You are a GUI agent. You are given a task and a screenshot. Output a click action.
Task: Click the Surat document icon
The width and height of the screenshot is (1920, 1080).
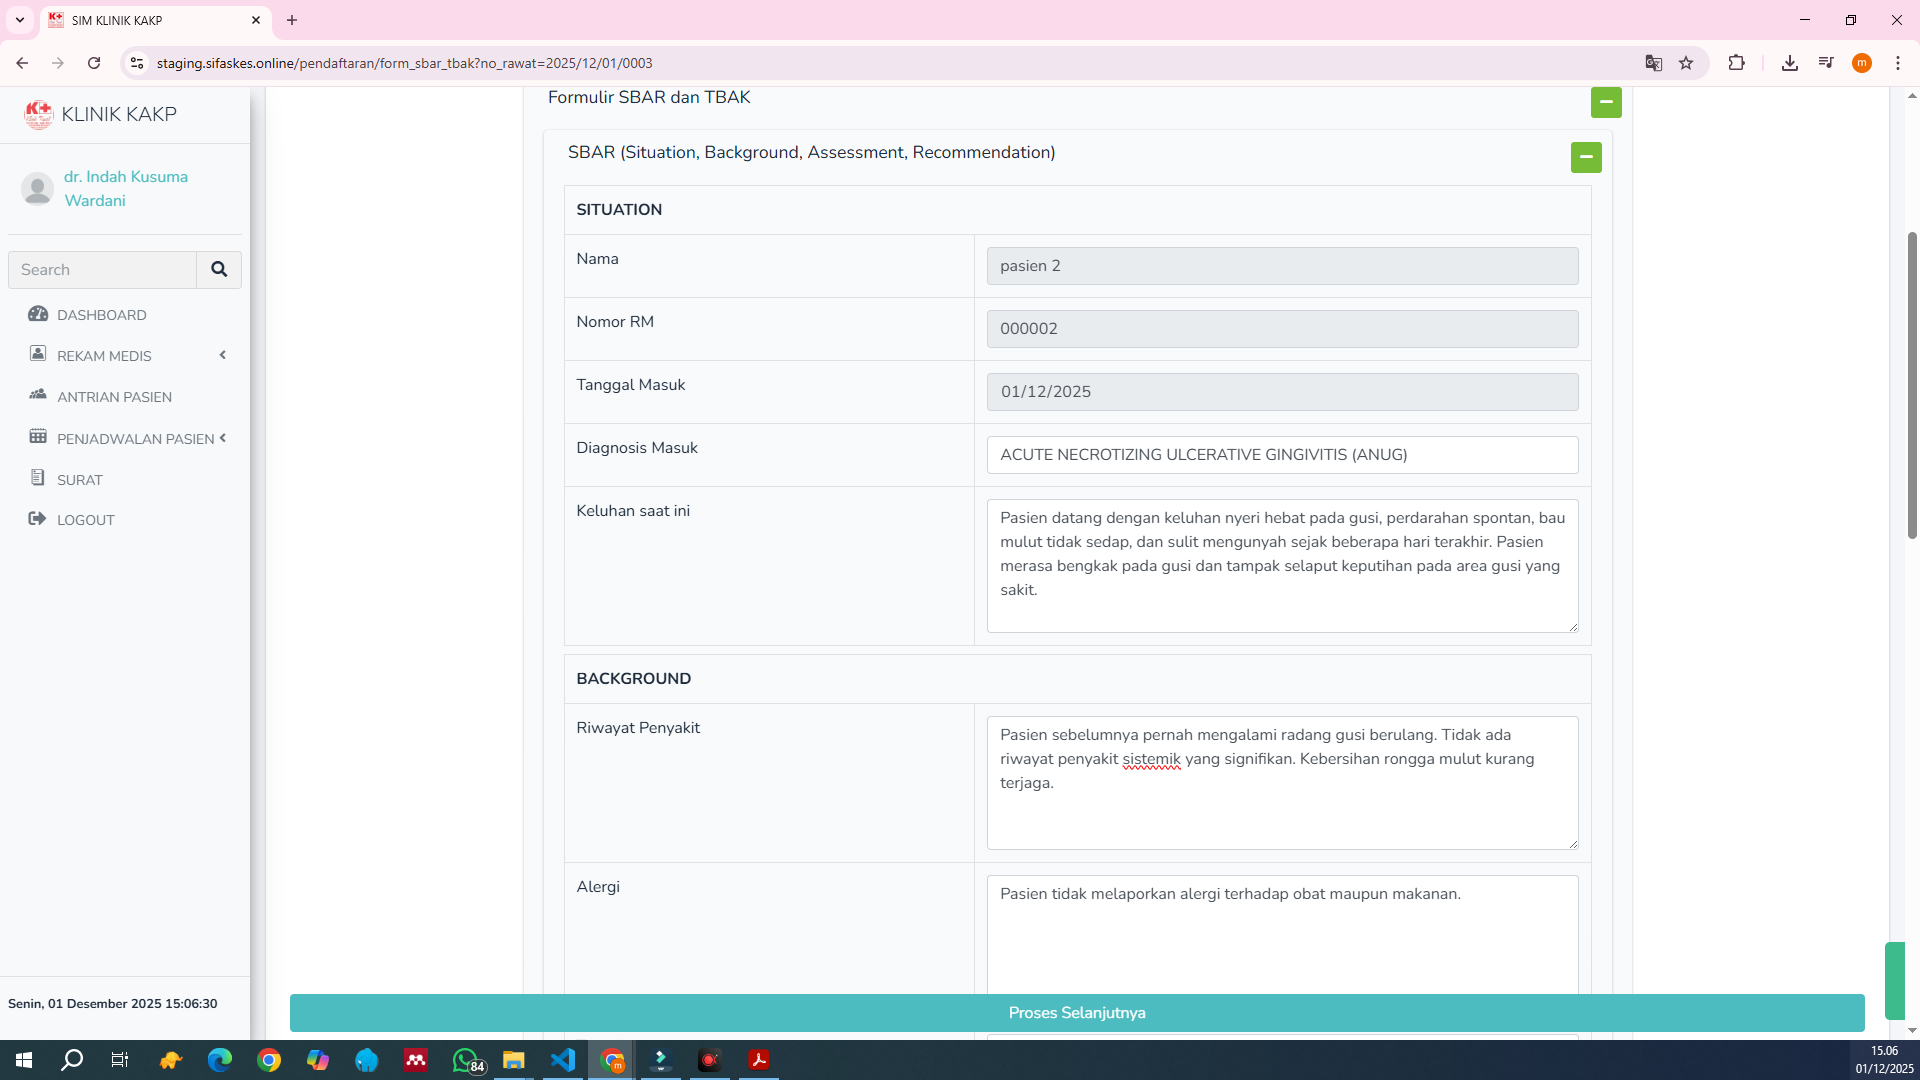tap(38, 478)
